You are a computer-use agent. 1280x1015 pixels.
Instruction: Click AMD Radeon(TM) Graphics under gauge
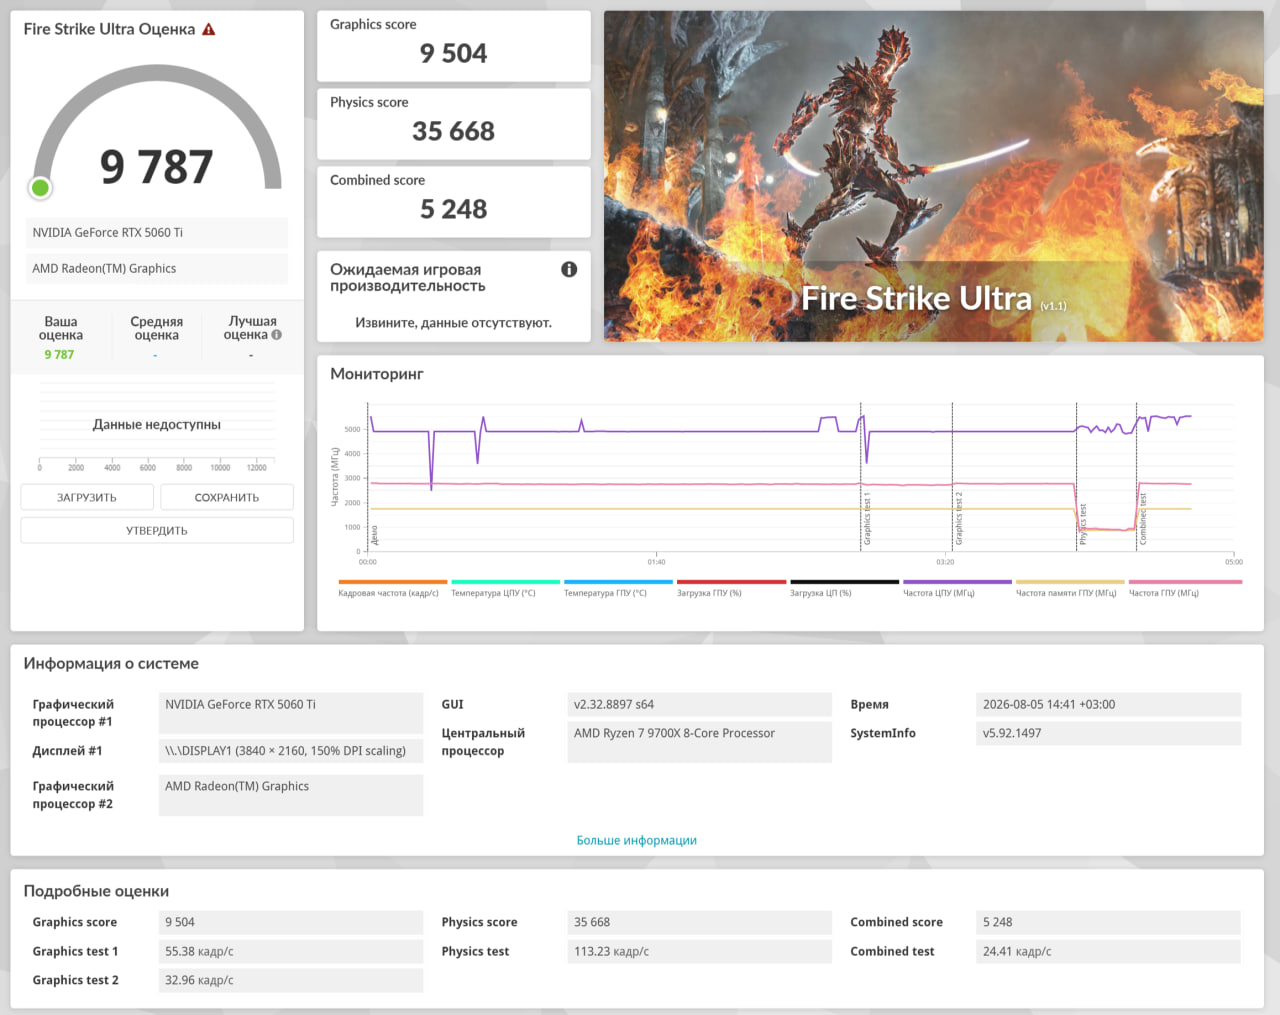click(156, 268)
